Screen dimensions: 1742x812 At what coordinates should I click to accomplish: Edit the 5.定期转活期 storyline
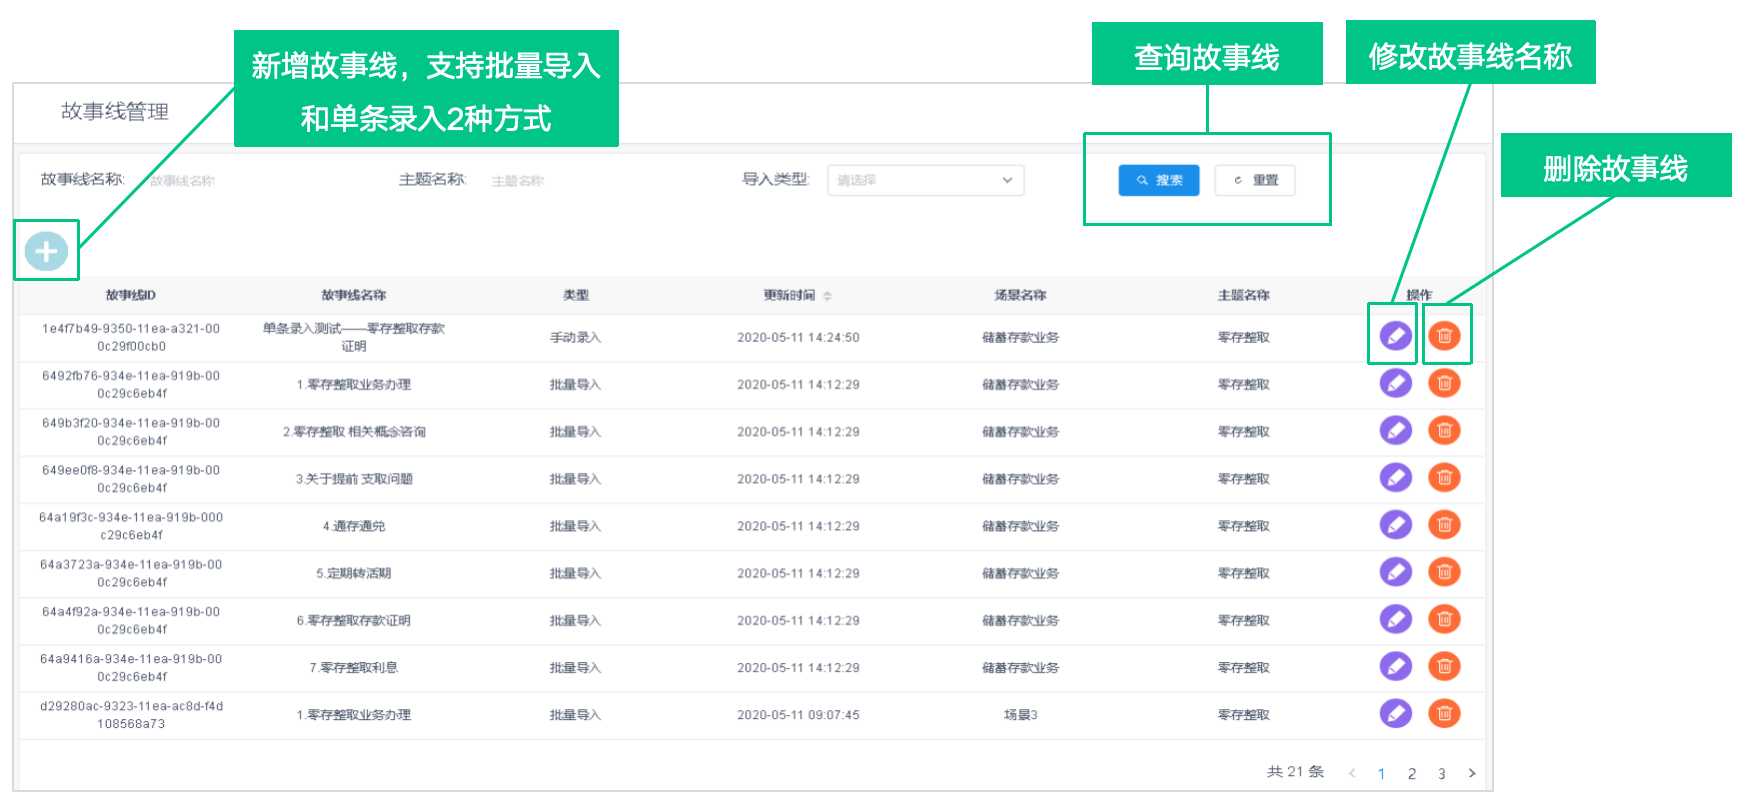(x=1395, y=572)
